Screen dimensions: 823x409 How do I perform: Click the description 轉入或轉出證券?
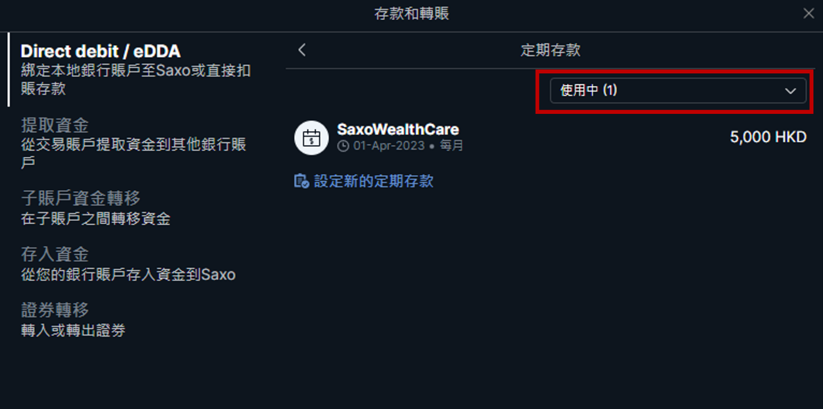click(73, 330)
